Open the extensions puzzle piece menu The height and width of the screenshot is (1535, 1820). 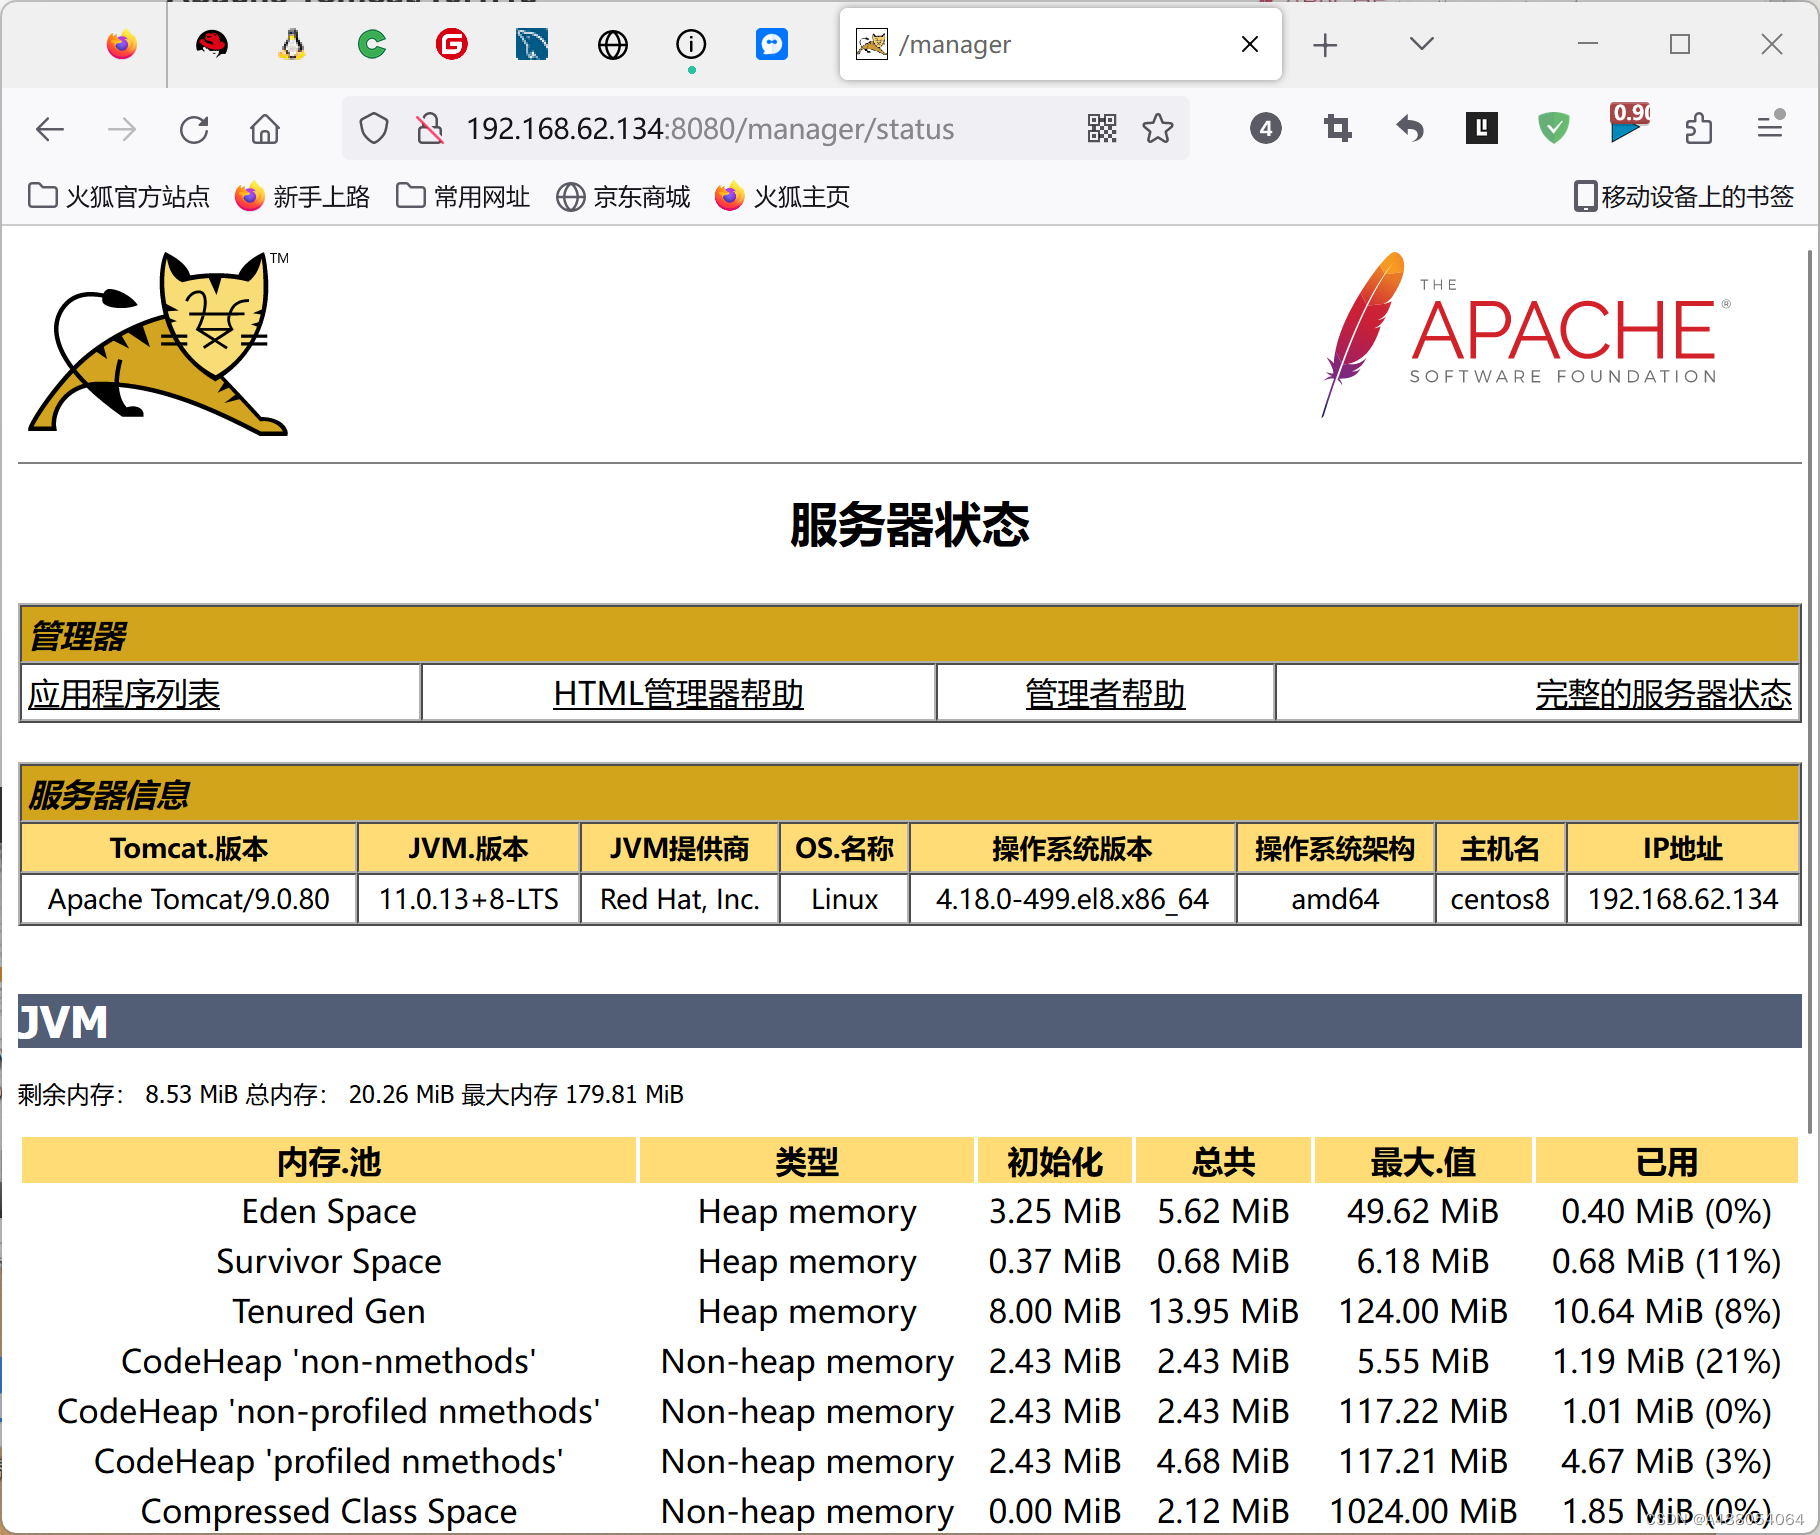tap(1698, 129)
